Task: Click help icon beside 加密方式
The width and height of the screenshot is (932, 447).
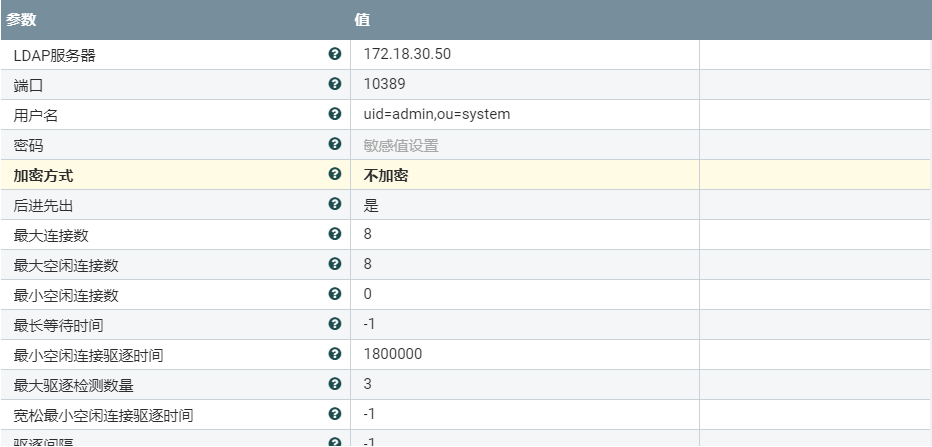Action: coord(334,175)
